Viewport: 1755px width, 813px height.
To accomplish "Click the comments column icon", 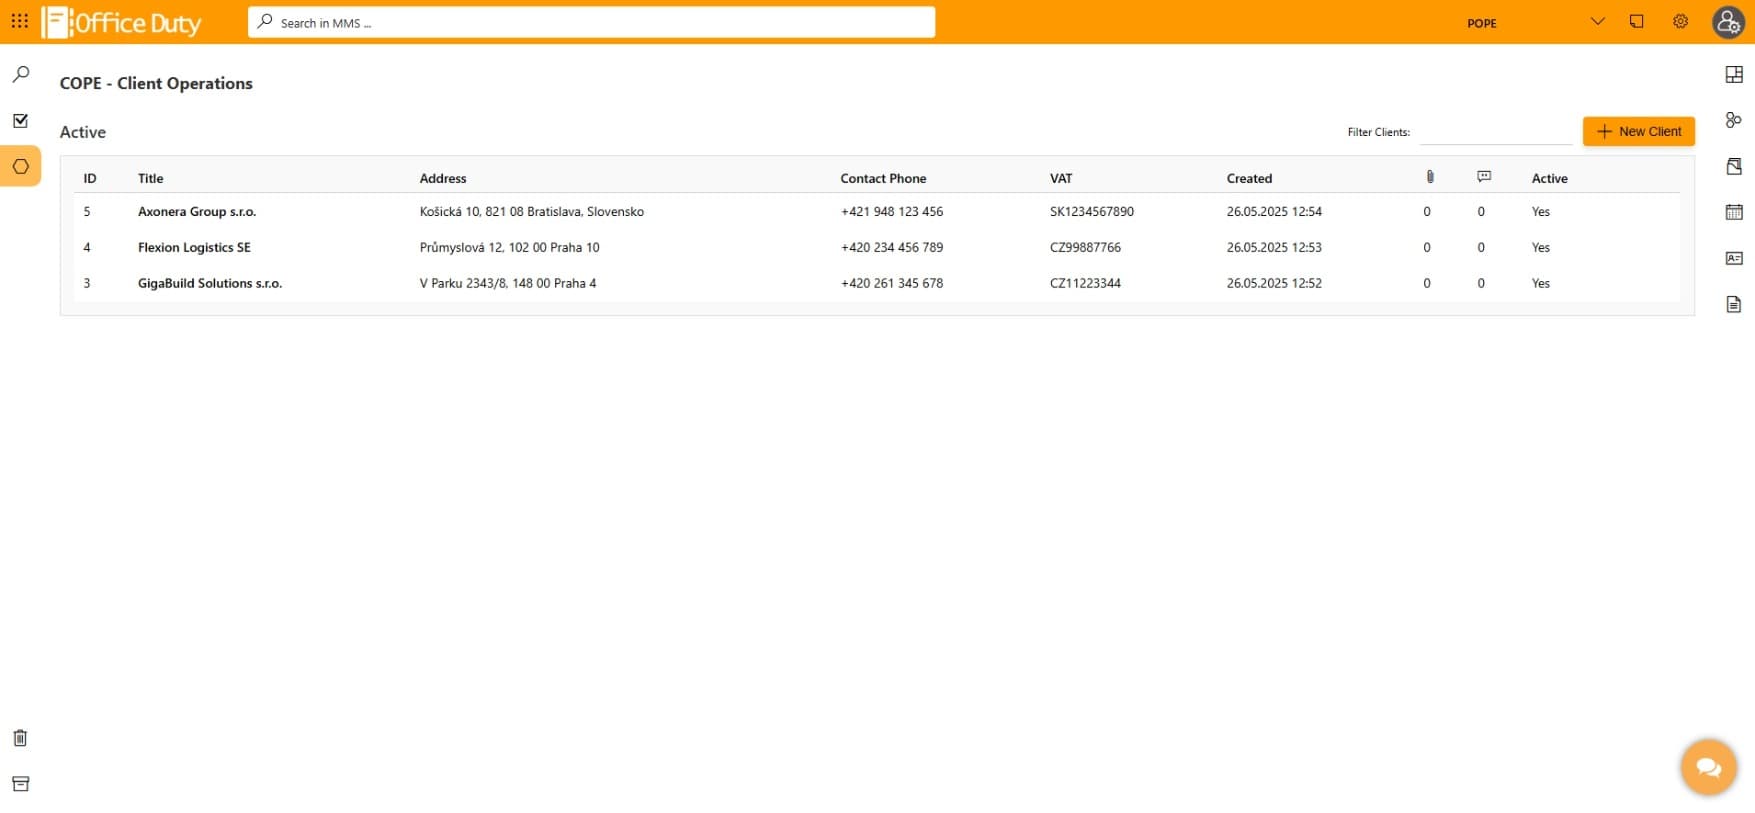I will click(x=1484, y=177).
